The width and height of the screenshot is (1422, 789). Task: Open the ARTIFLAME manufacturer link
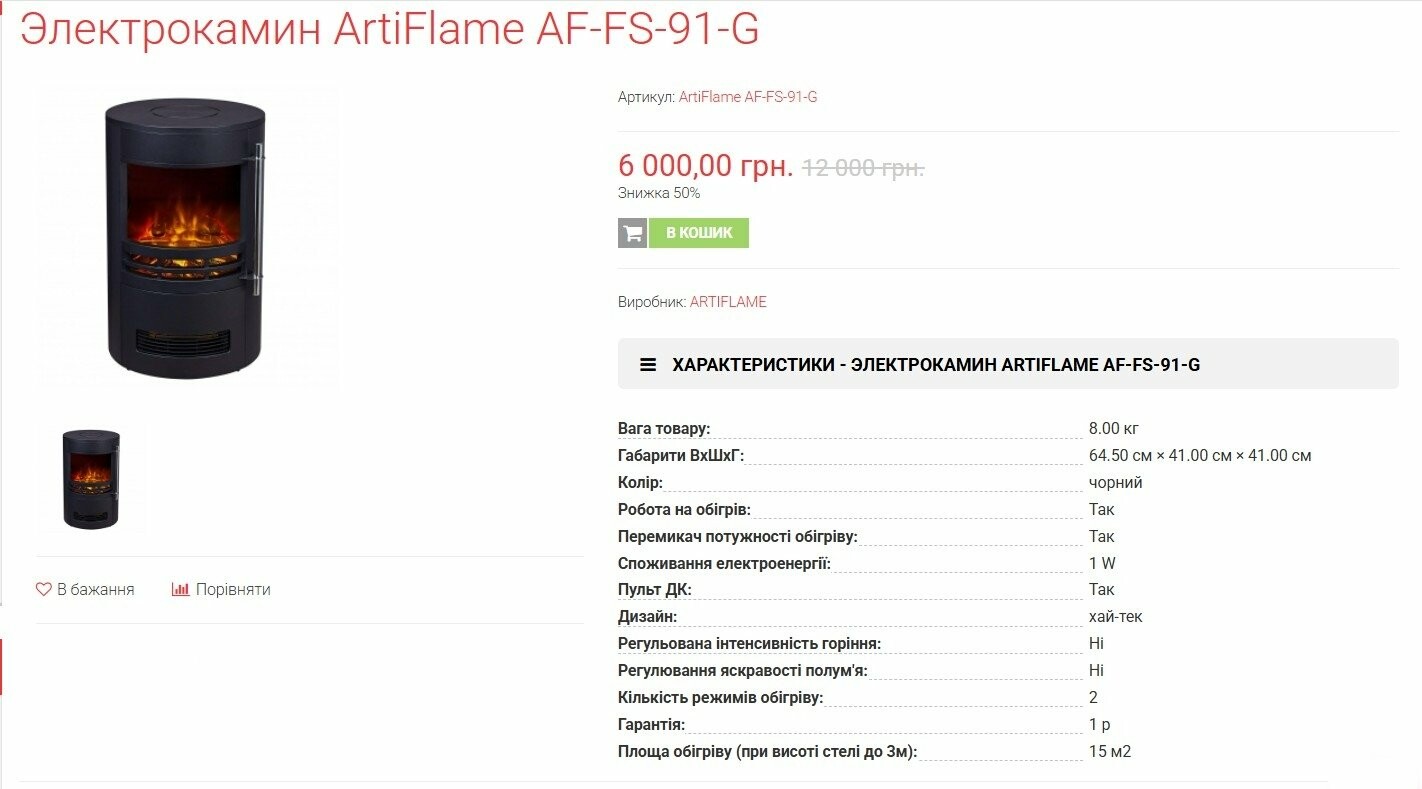(728, 302)
